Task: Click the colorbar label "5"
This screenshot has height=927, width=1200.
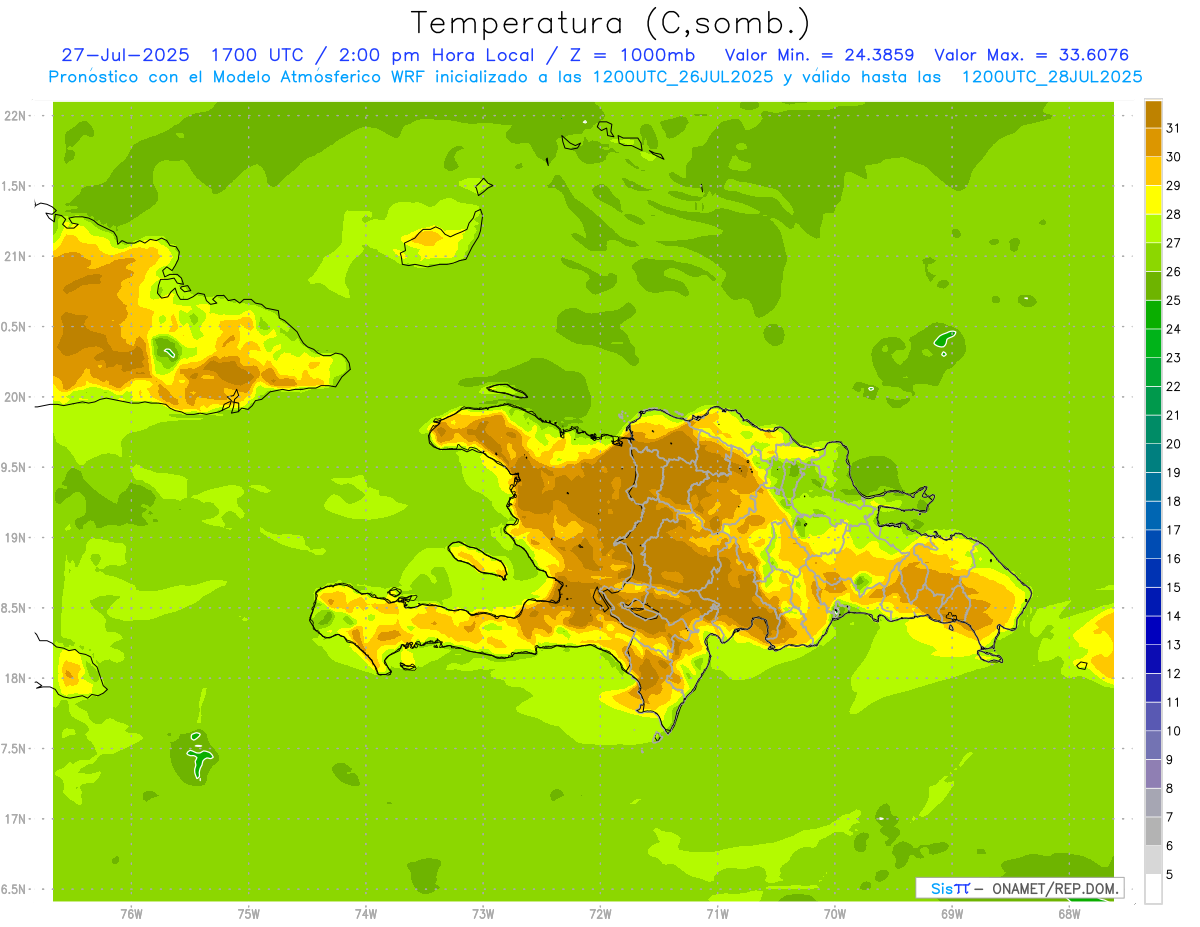Action: [x=1170, y=875]
